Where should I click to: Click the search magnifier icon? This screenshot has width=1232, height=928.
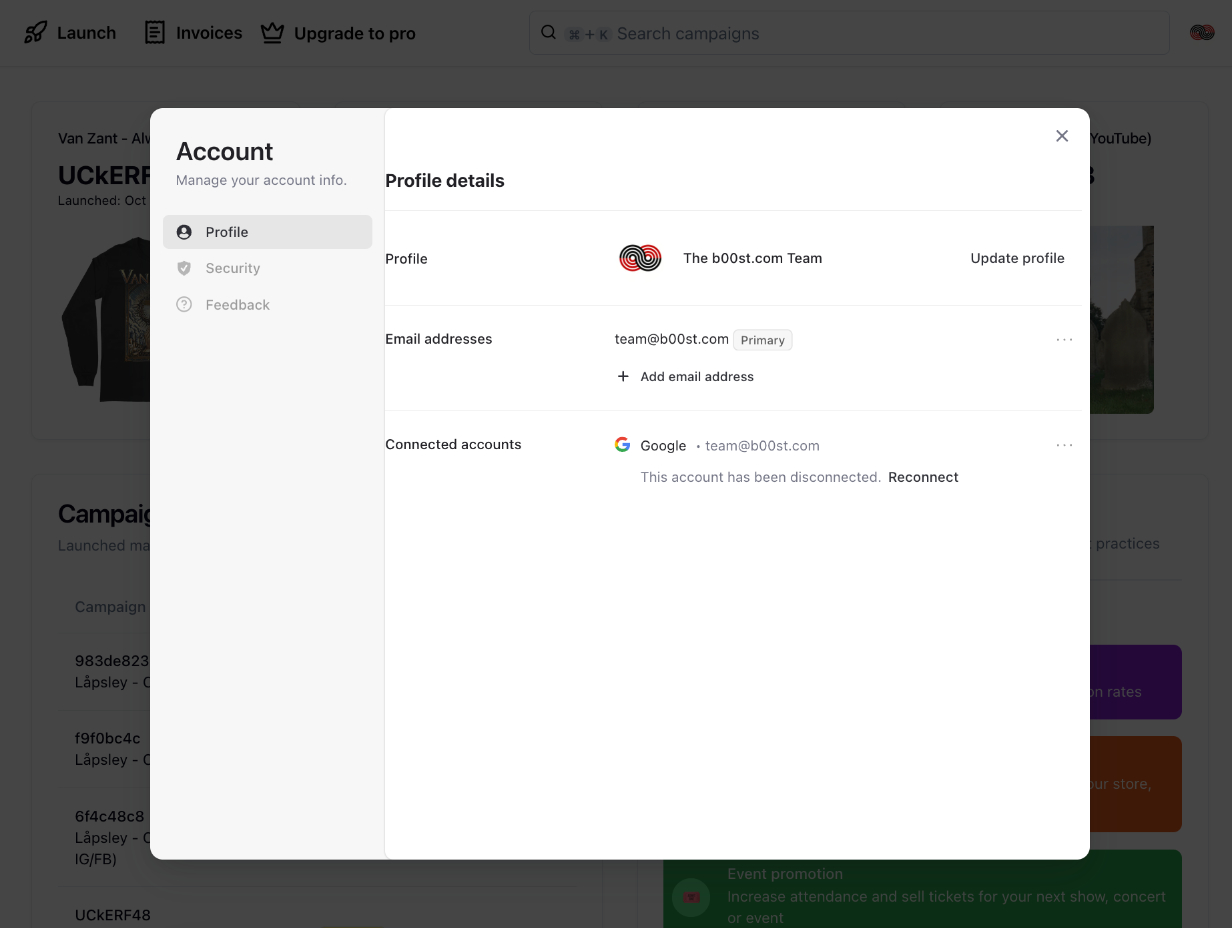[548, 31]
